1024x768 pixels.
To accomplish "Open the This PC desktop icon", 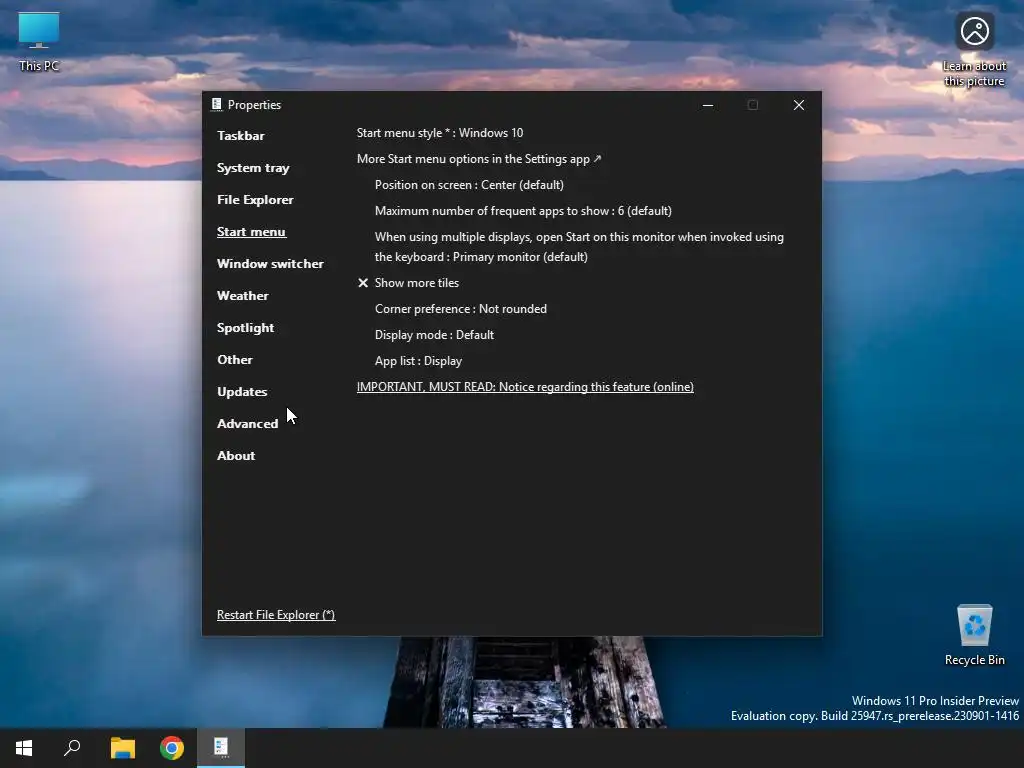I will tap(39, 41).
